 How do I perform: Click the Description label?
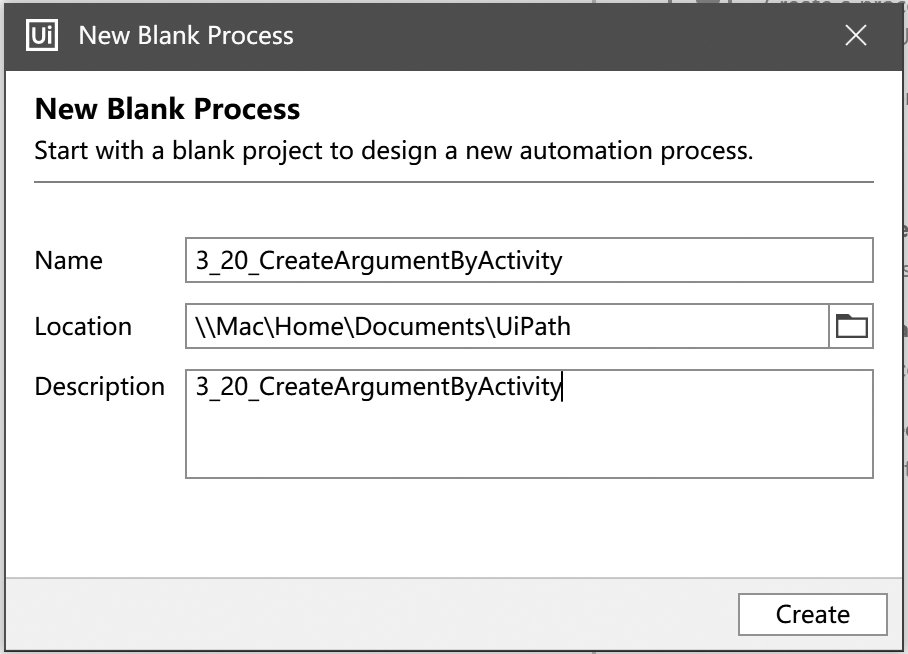[100, 387]
